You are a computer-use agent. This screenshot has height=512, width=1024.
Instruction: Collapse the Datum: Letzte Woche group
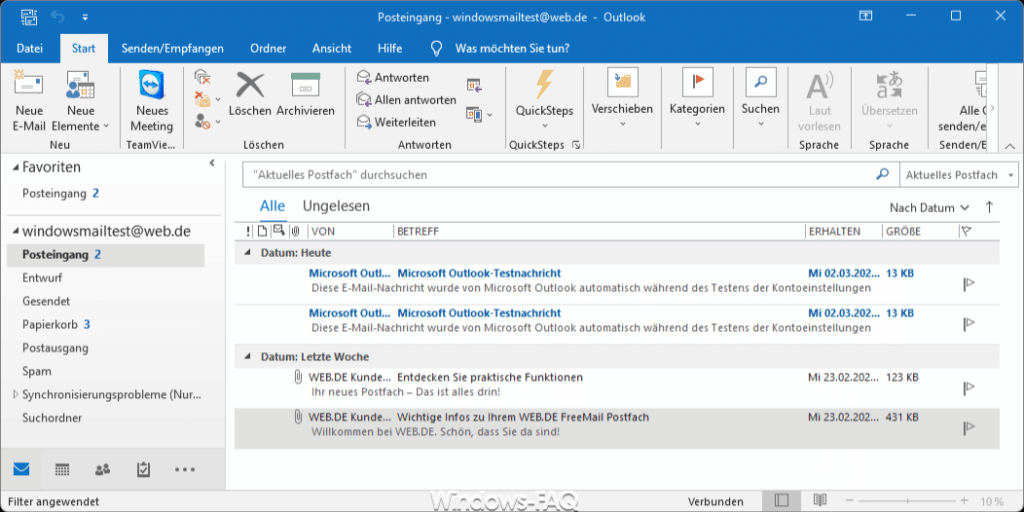pos(247,357)
